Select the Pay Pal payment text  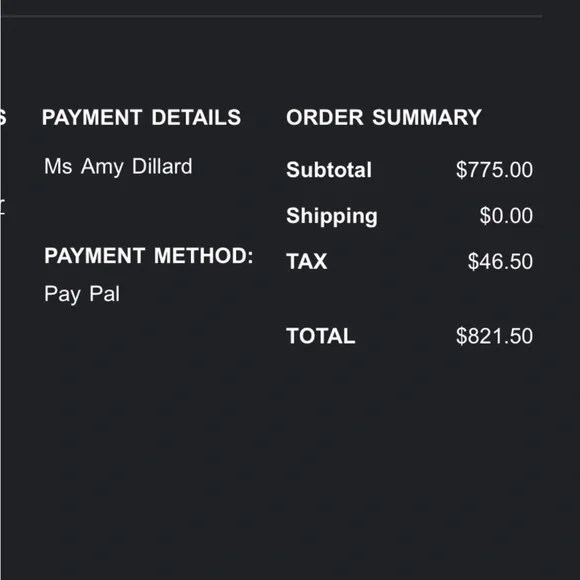[x=82, y=294]
